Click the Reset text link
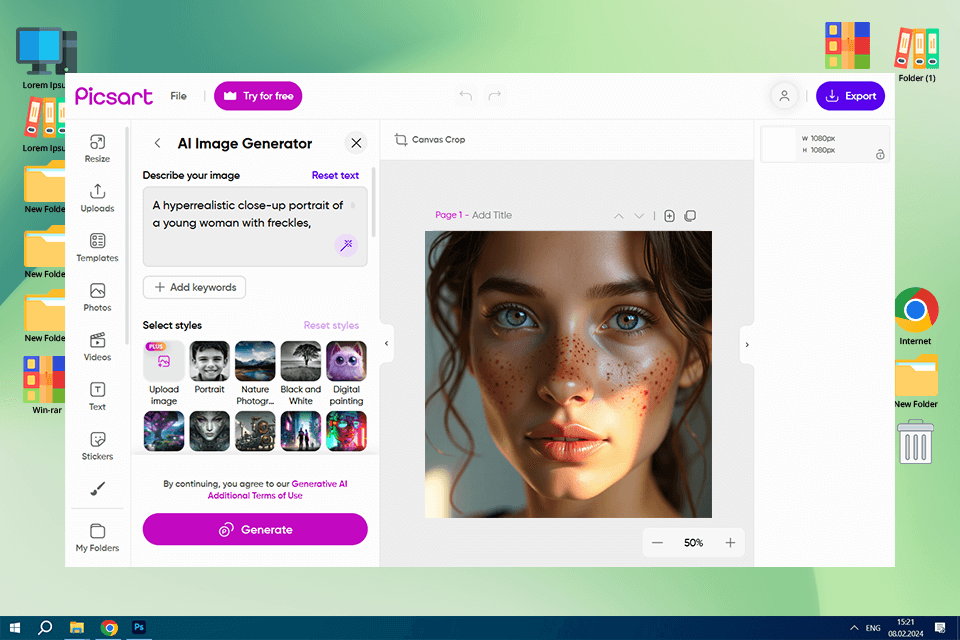This screenshot has width=960, height=640. [335, 175]
